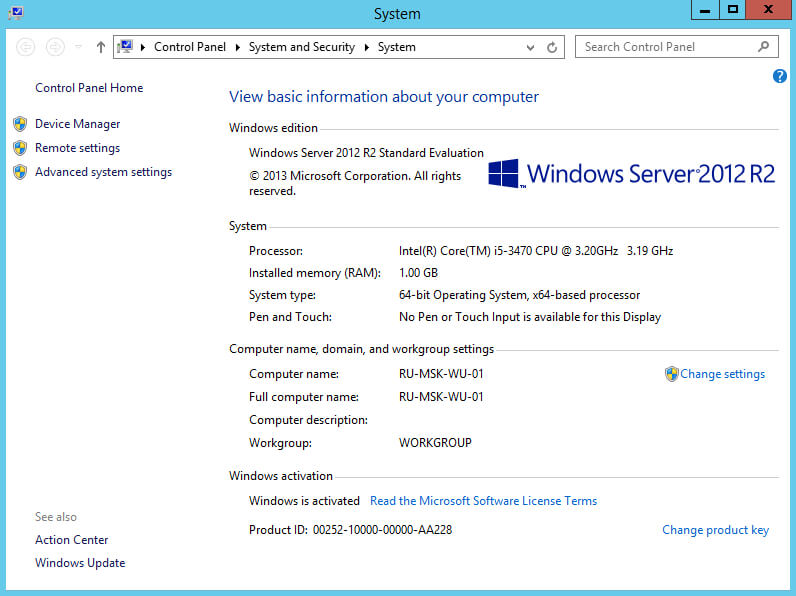Click the Product ID 00252-10000-00000-AA228
The width and height of the screenshot is (796, 596).
382,530
